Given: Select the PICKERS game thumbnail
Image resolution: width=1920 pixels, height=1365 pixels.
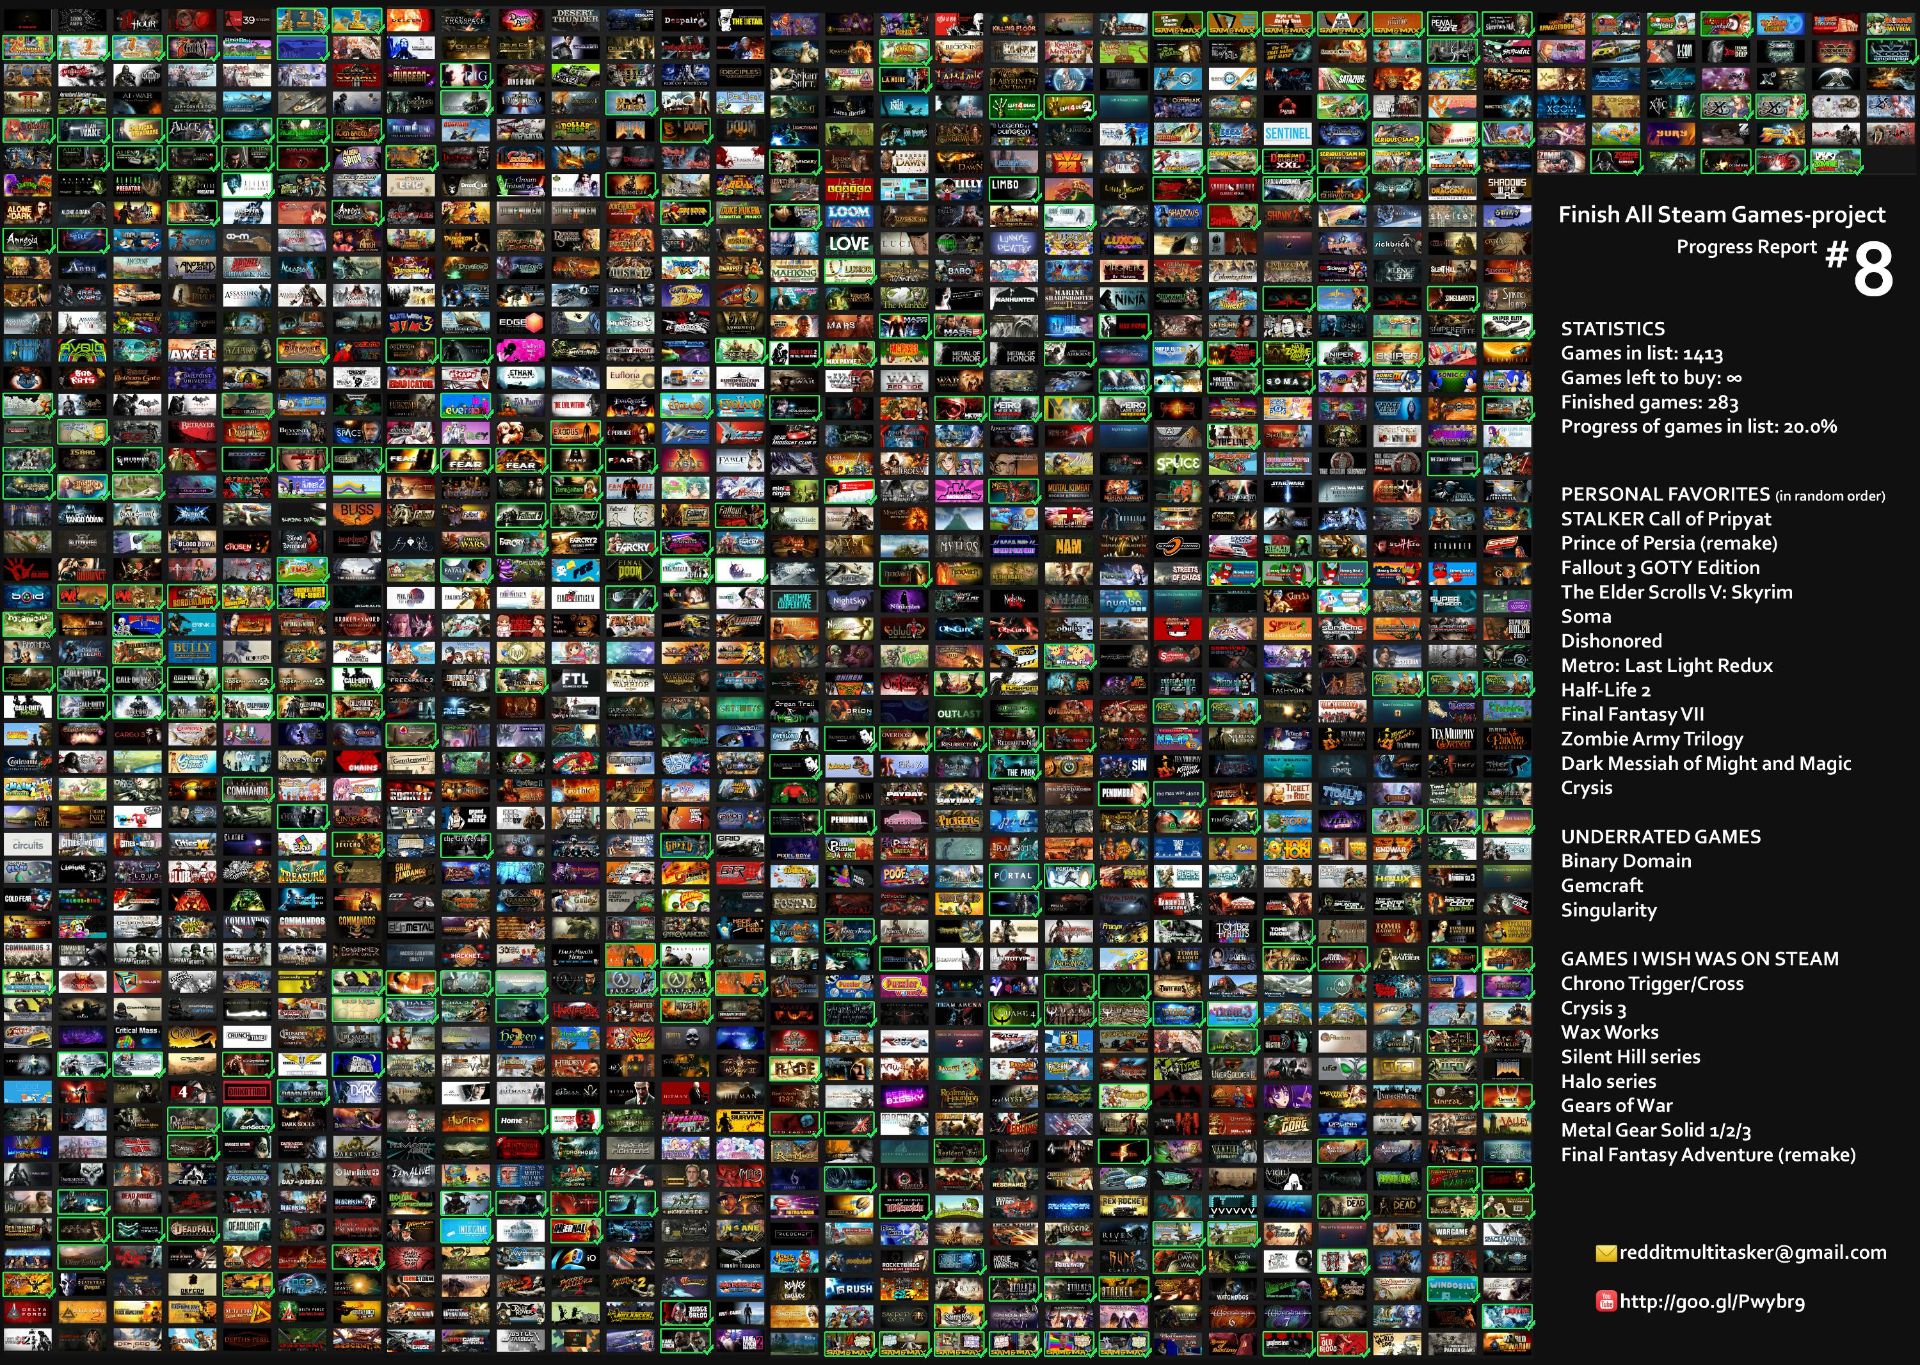Looking at the screenshot, I should [958, 820].
